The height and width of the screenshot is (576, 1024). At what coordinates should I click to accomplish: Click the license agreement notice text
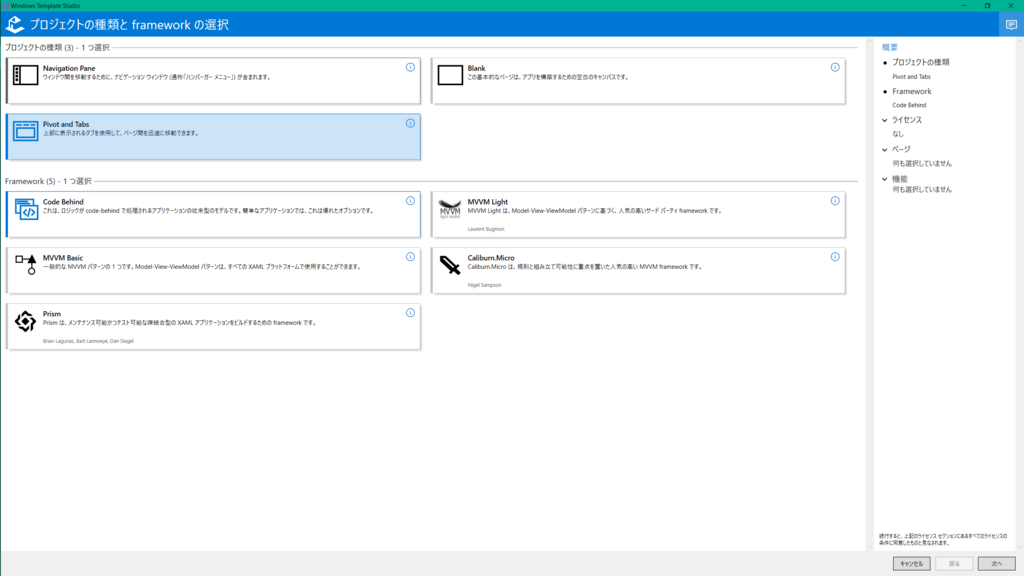tap(943, 539)
